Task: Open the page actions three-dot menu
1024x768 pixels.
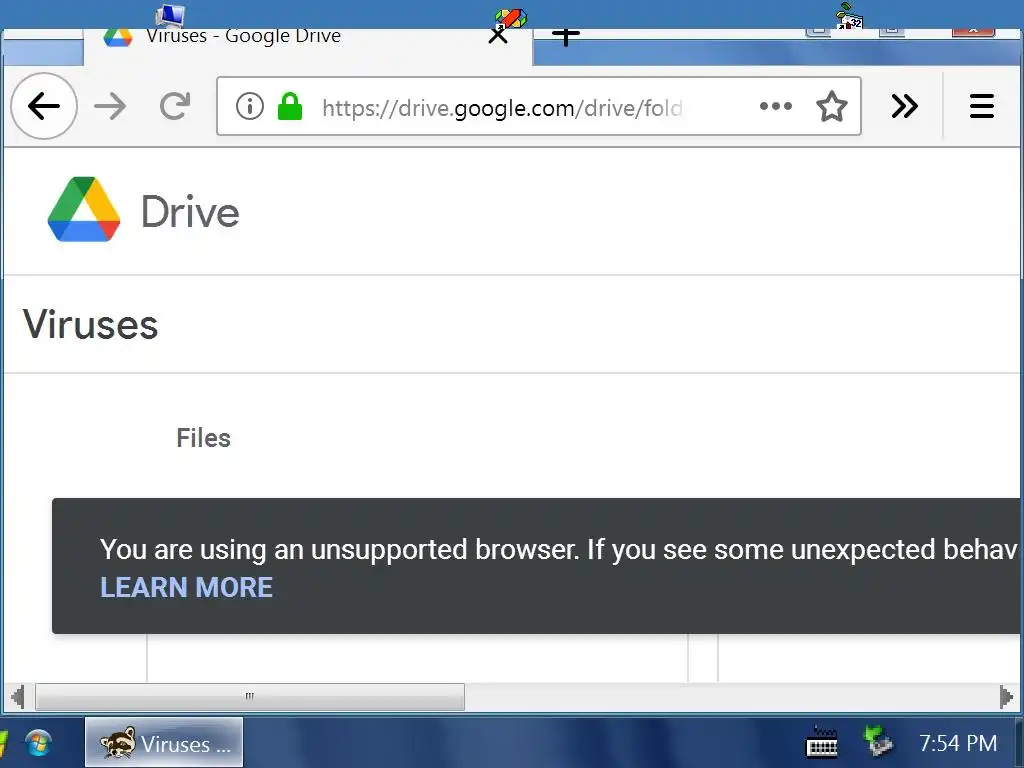Action: pyautogui.click(x=776, y=106)
